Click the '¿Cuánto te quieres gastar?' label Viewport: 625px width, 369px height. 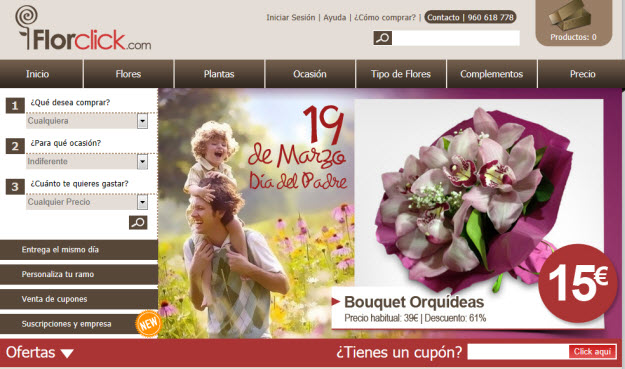[79, 184]
